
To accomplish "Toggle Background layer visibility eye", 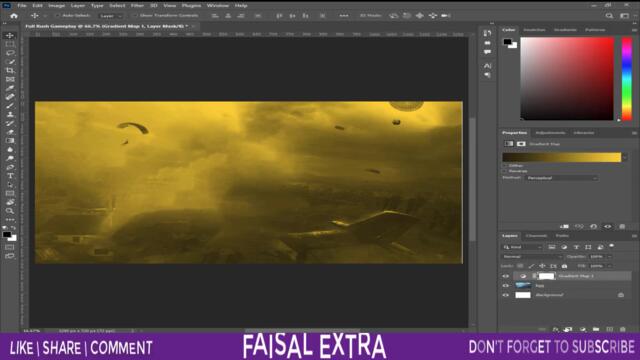I will click(506, 295).
